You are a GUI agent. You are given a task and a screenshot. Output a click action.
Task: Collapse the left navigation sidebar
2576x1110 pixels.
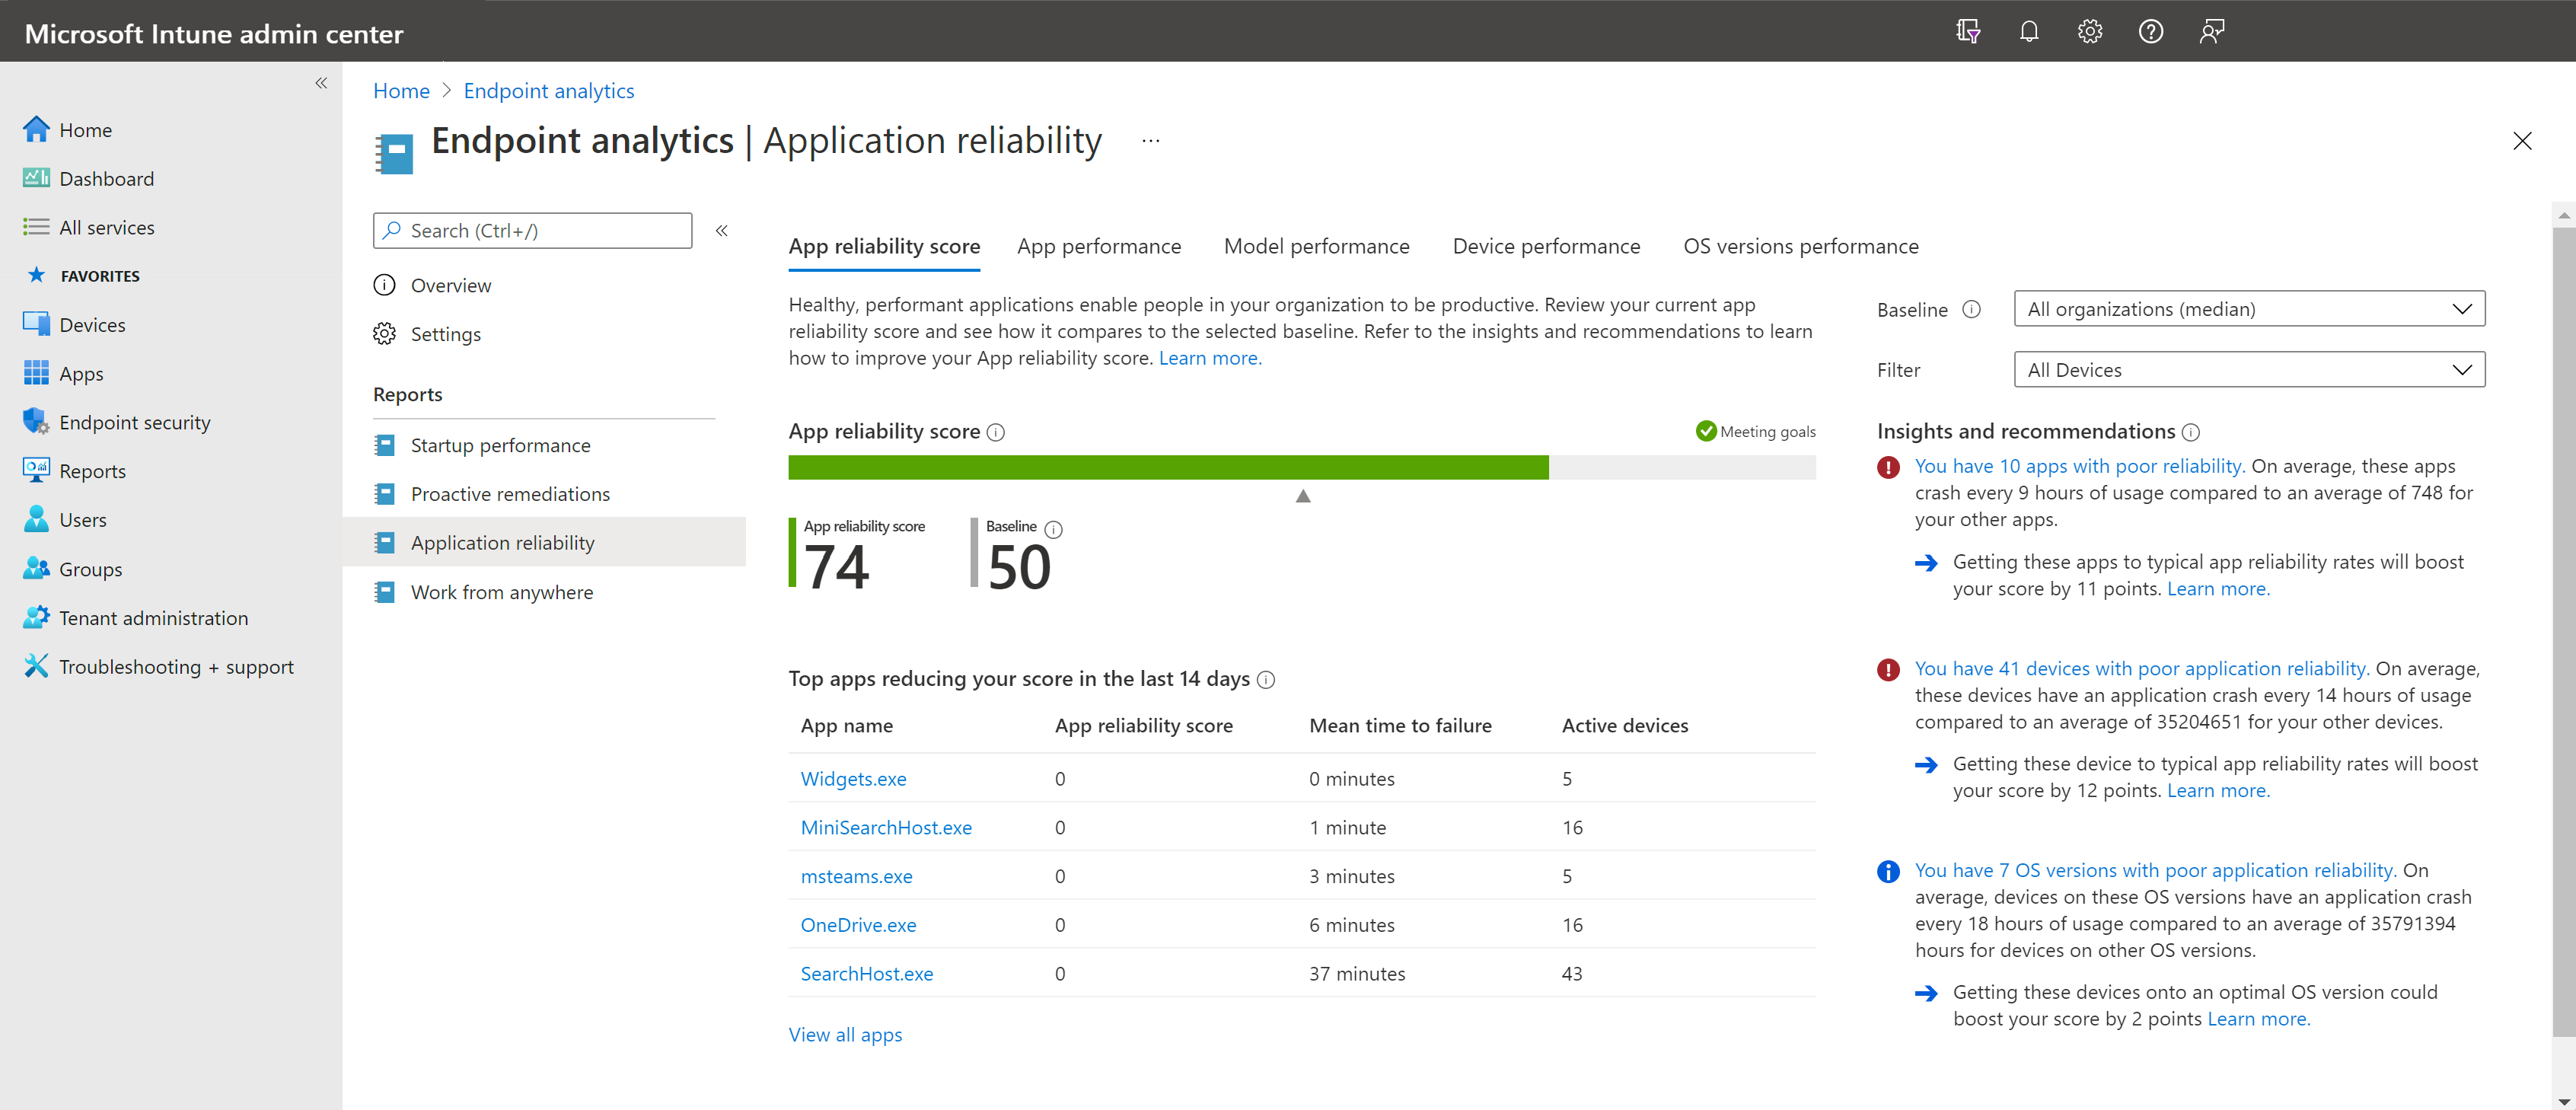point(321,83)
